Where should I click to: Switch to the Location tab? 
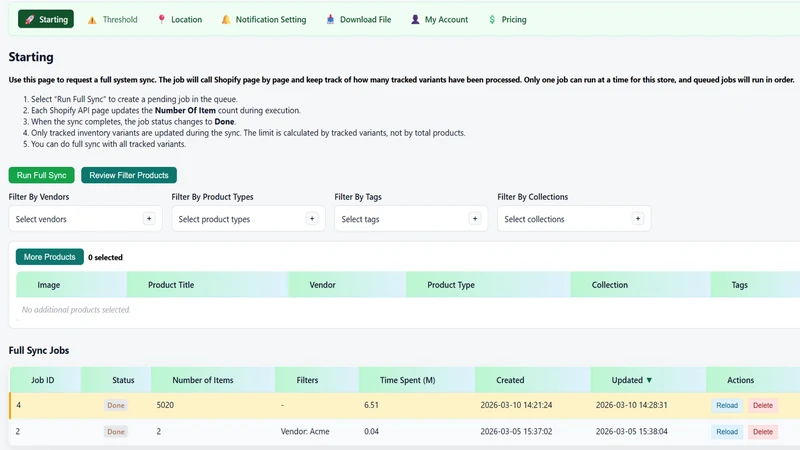point(180,19)
